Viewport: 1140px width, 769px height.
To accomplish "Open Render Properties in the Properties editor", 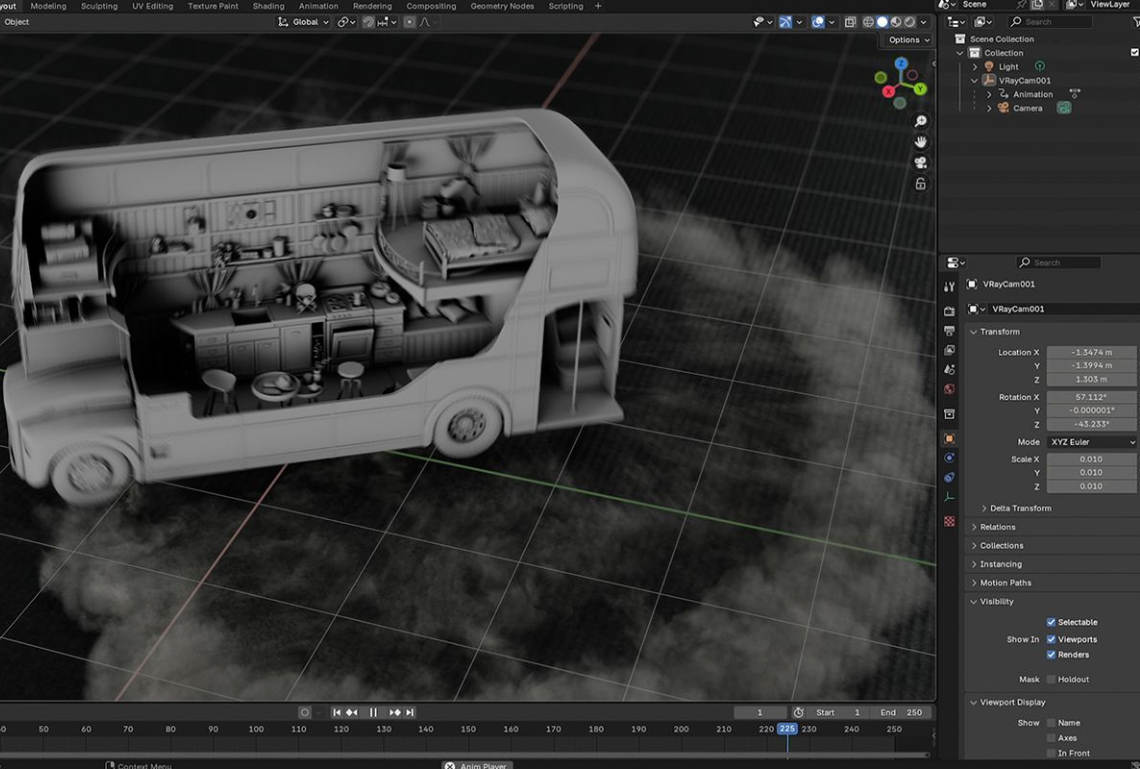I will click(949, 311).
